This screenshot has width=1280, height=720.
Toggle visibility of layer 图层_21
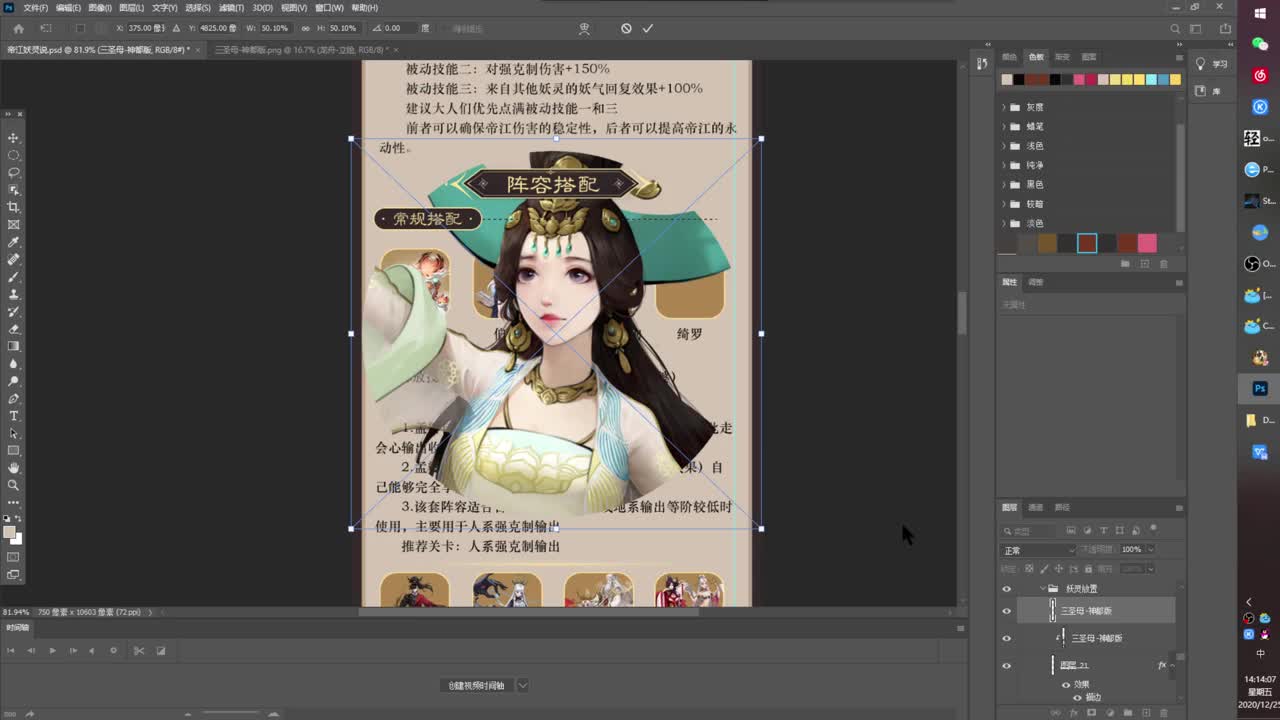pyautogui.click(x=1007, y=665)
